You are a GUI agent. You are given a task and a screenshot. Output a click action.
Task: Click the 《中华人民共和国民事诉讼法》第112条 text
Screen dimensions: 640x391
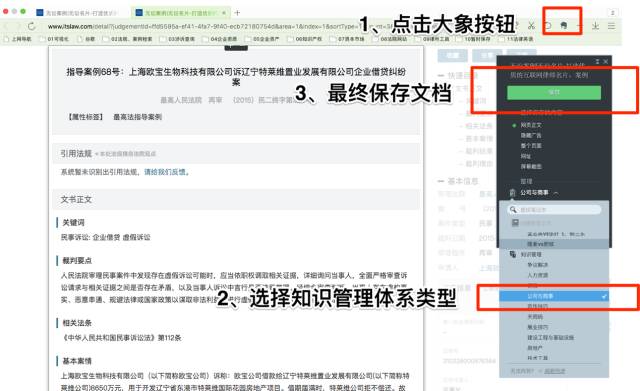coord(121,338)
